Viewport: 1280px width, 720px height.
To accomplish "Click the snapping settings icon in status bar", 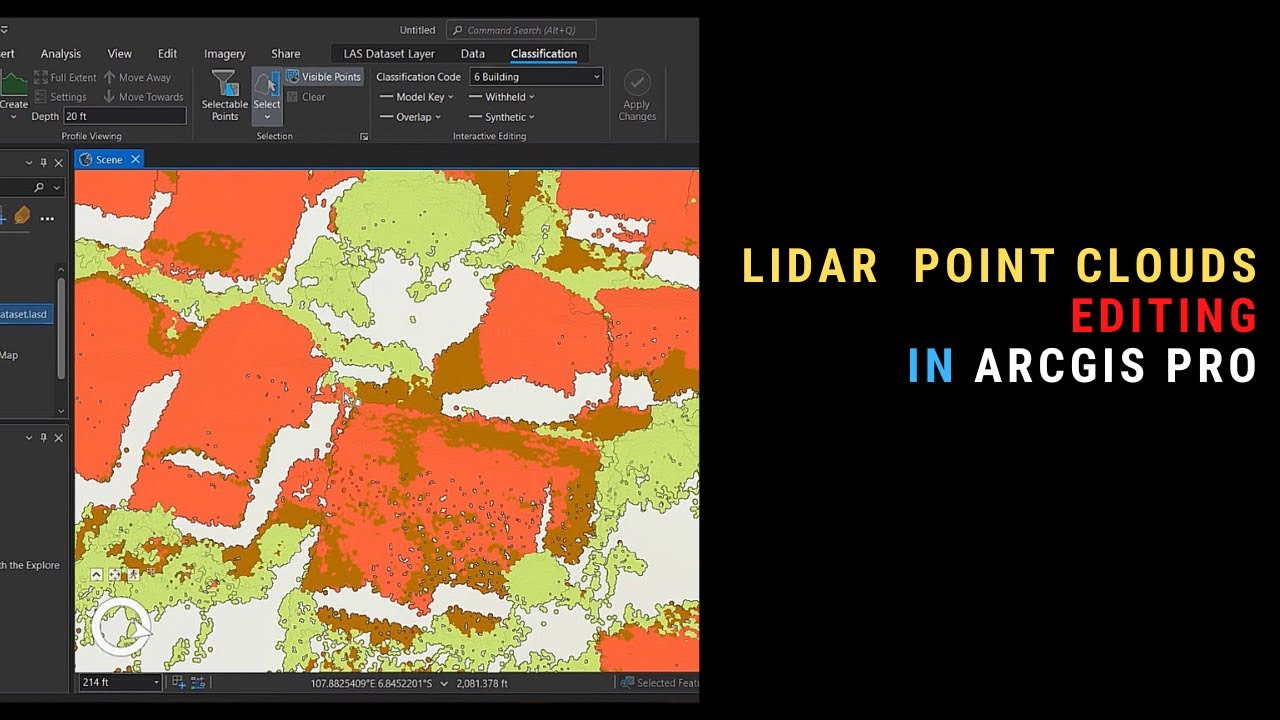I will (x=197, y=683).
